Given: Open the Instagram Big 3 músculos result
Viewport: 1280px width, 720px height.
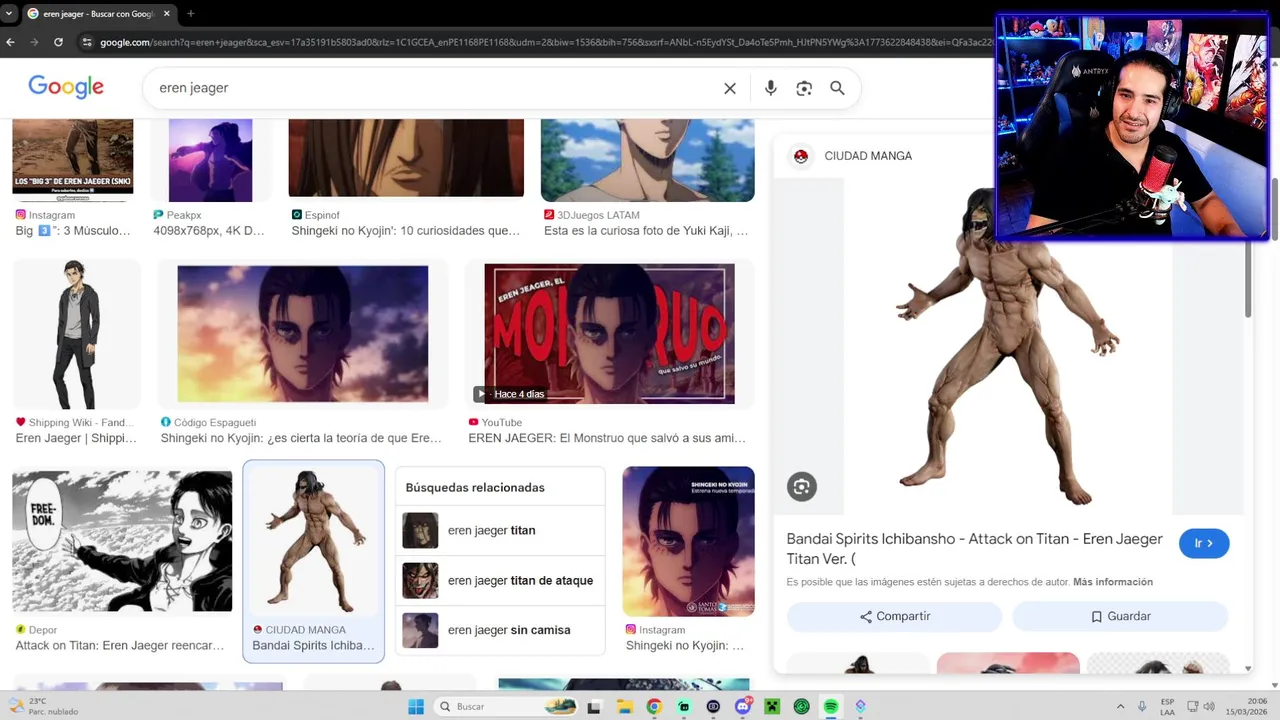Looking at the screenshot, I should tap(73, 230).
